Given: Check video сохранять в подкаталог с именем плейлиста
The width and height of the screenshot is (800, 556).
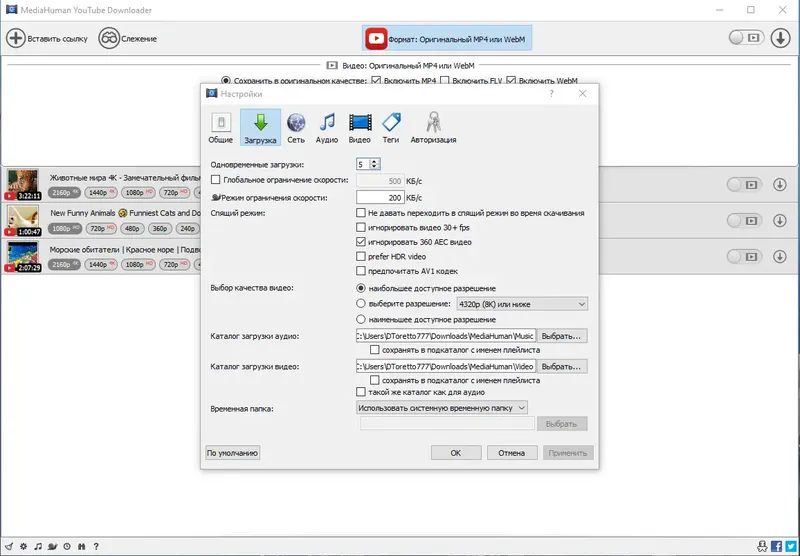Looking at the screenshot, I should tap(374, 380).
